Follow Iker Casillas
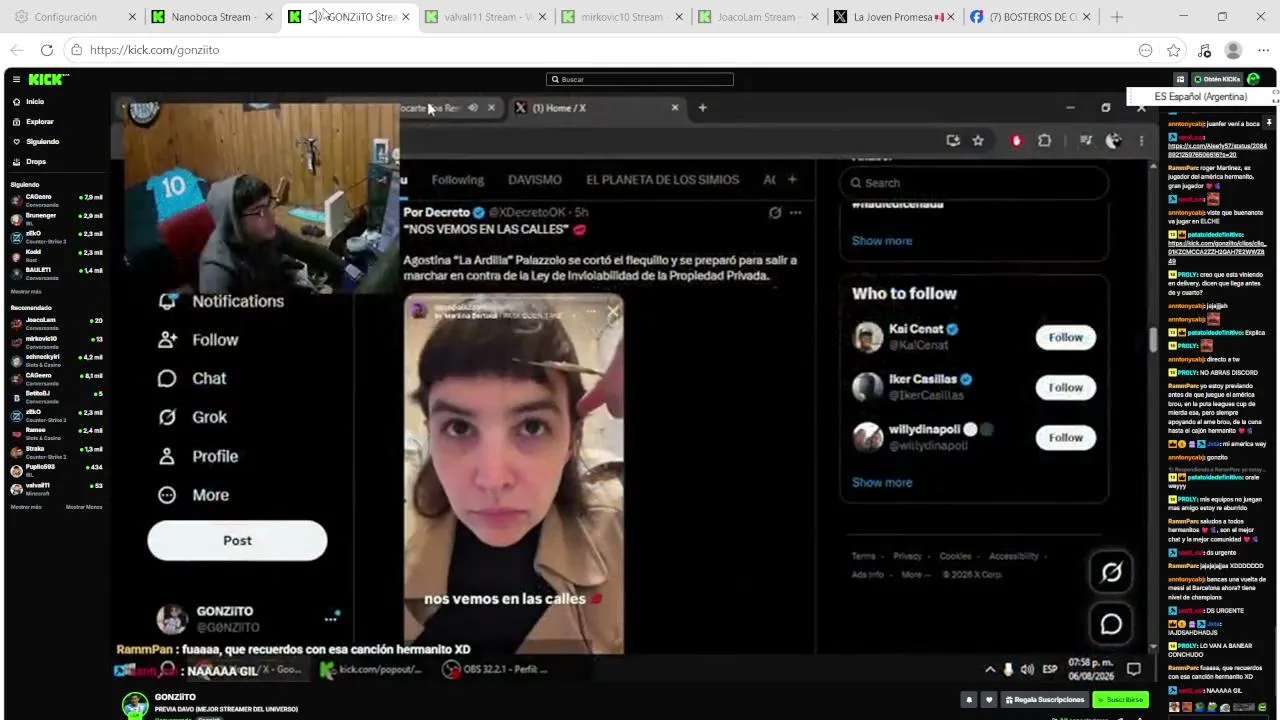The image size is (1280, 720). tap(1065, 388)
